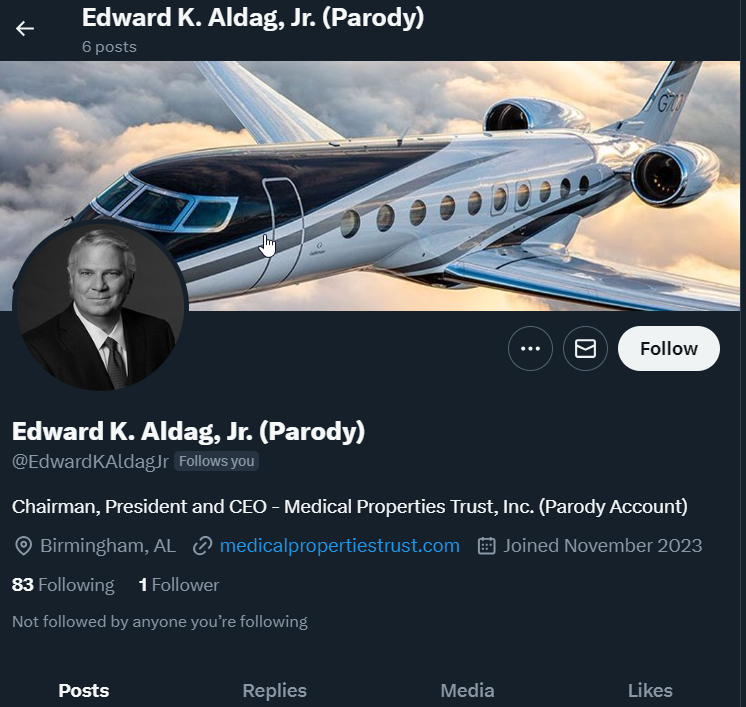Open medicalpropertiestrust.com website link

tap(340, 546)
